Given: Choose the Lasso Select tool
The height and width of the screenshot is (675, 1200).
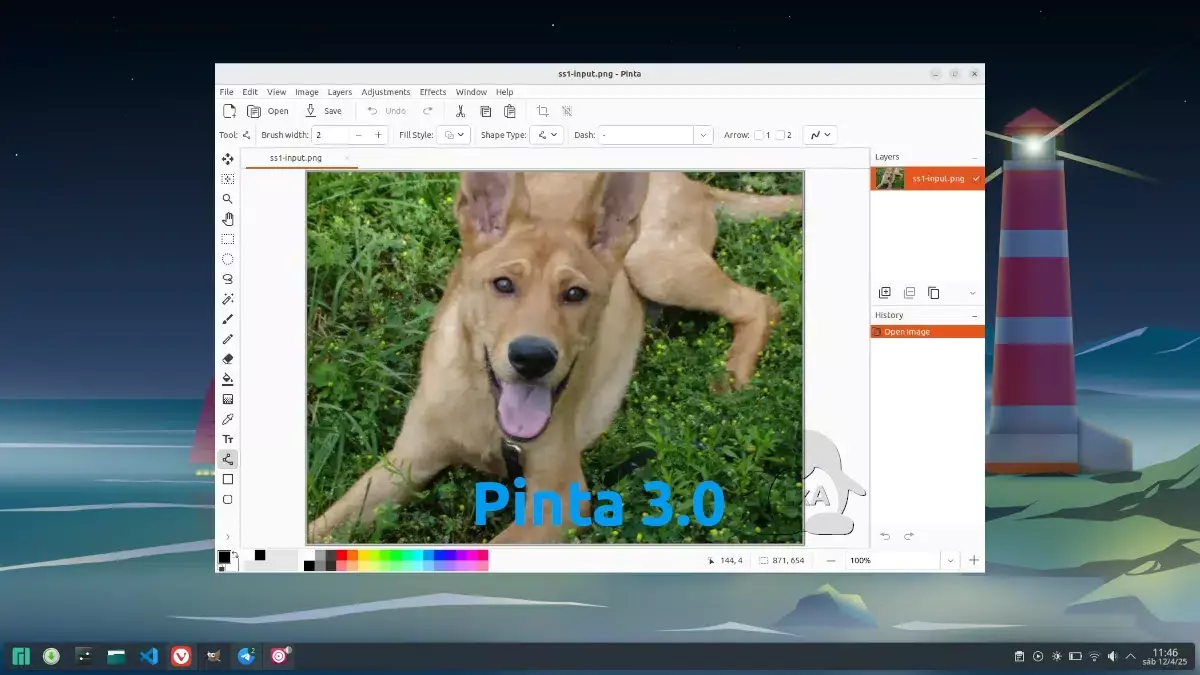Looking at the screenshot, I should point(228,279).
